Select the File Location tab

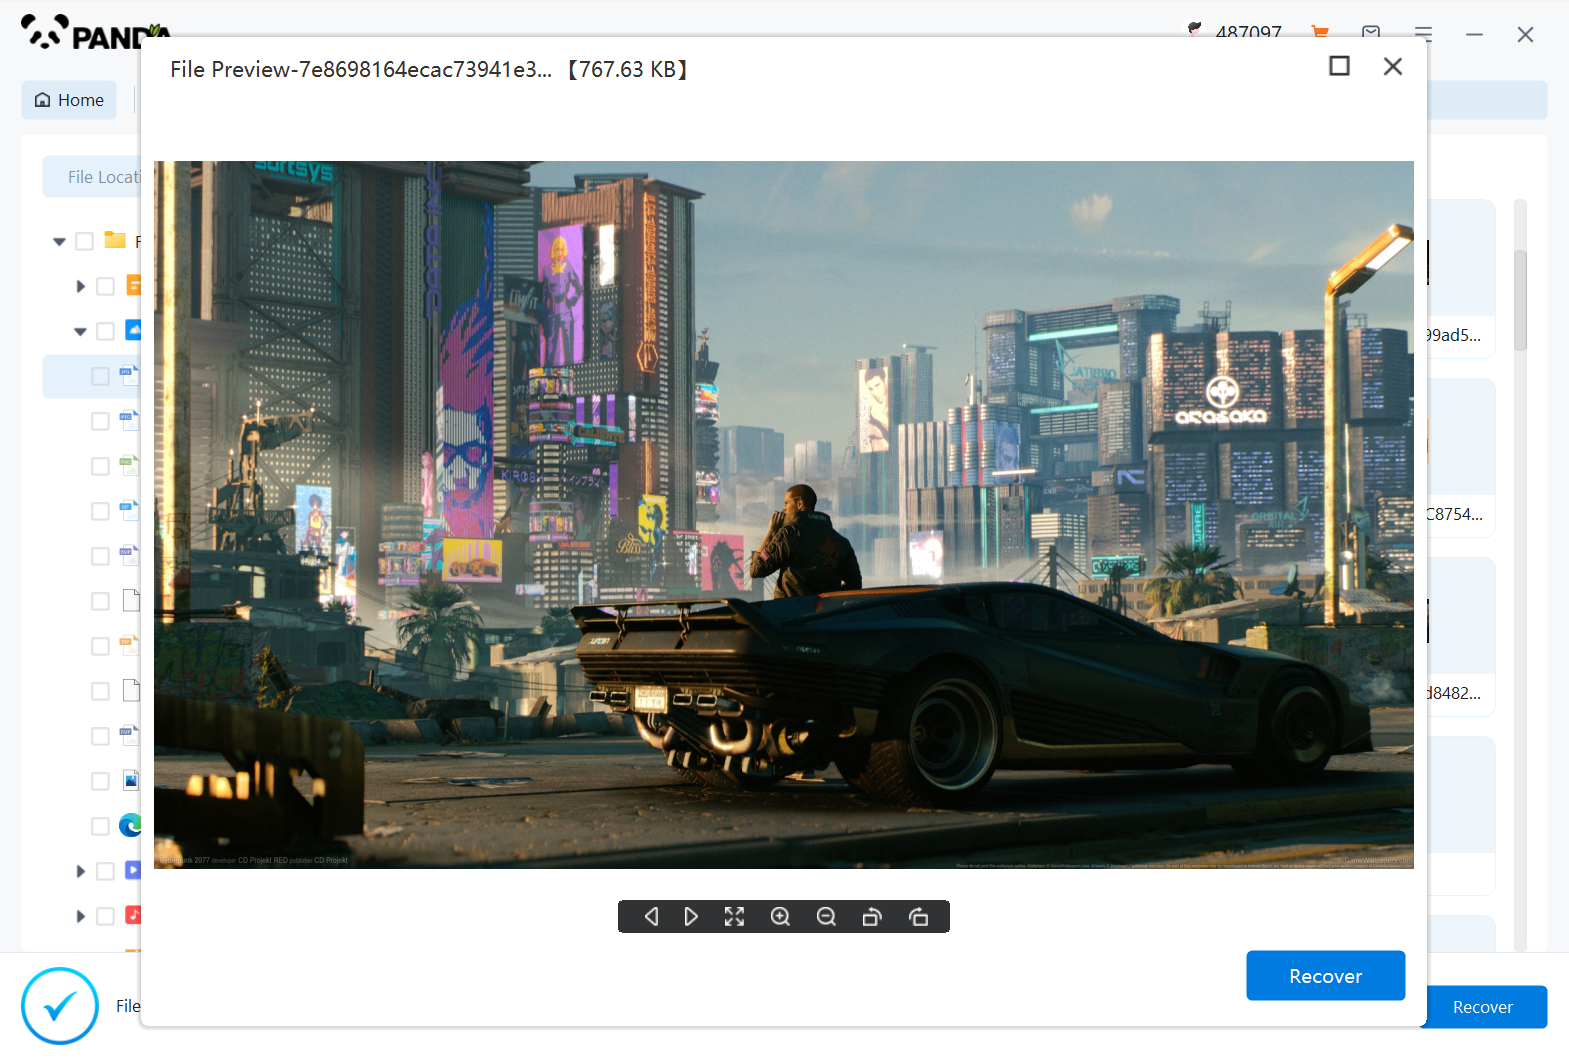pyautogui.click(x=92, y=177)
